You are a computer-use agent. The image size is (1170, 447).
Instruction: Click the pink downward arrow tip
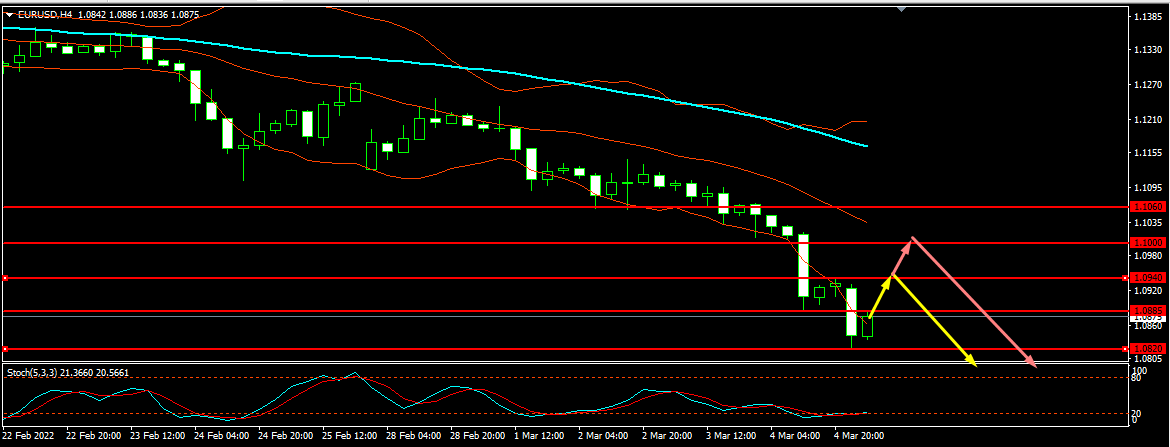(x=1034, y=366)
